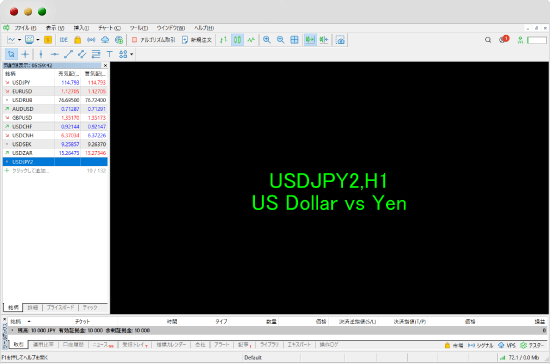Screen dimensions: 550x364
Task: Expand the drawing objects dropdown arrow
Action: [132, 54]
